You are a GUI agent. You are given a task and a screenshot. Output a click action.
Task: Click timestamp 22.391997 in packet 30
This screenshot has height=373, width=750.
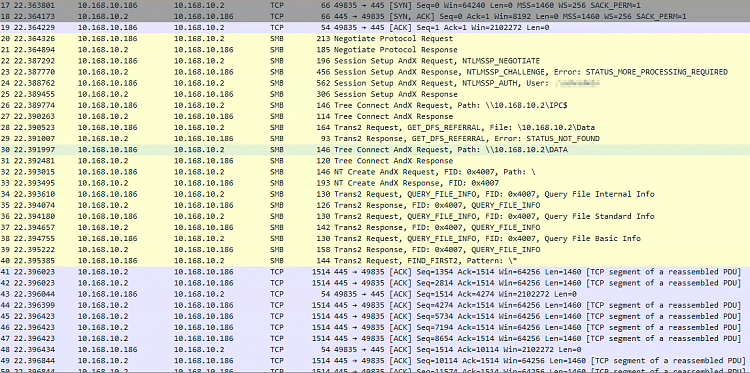34,150
